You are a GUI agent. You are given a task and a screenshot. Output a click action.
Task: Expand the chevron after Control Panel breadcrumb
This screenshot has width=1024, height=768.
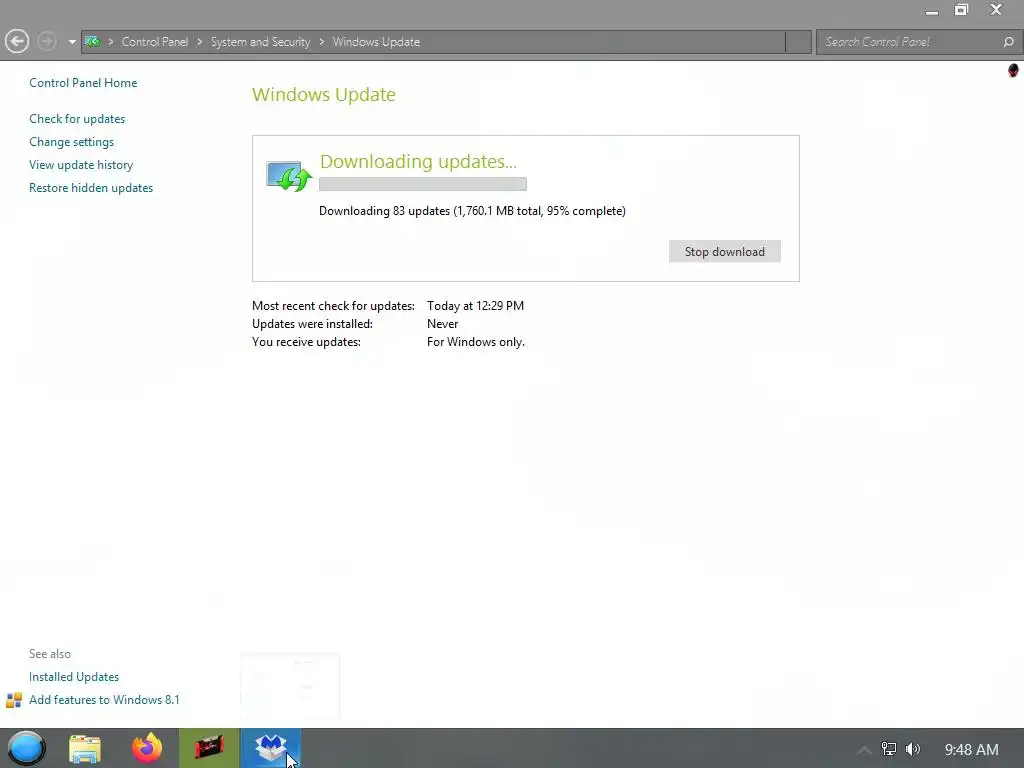tap(199, 42)
